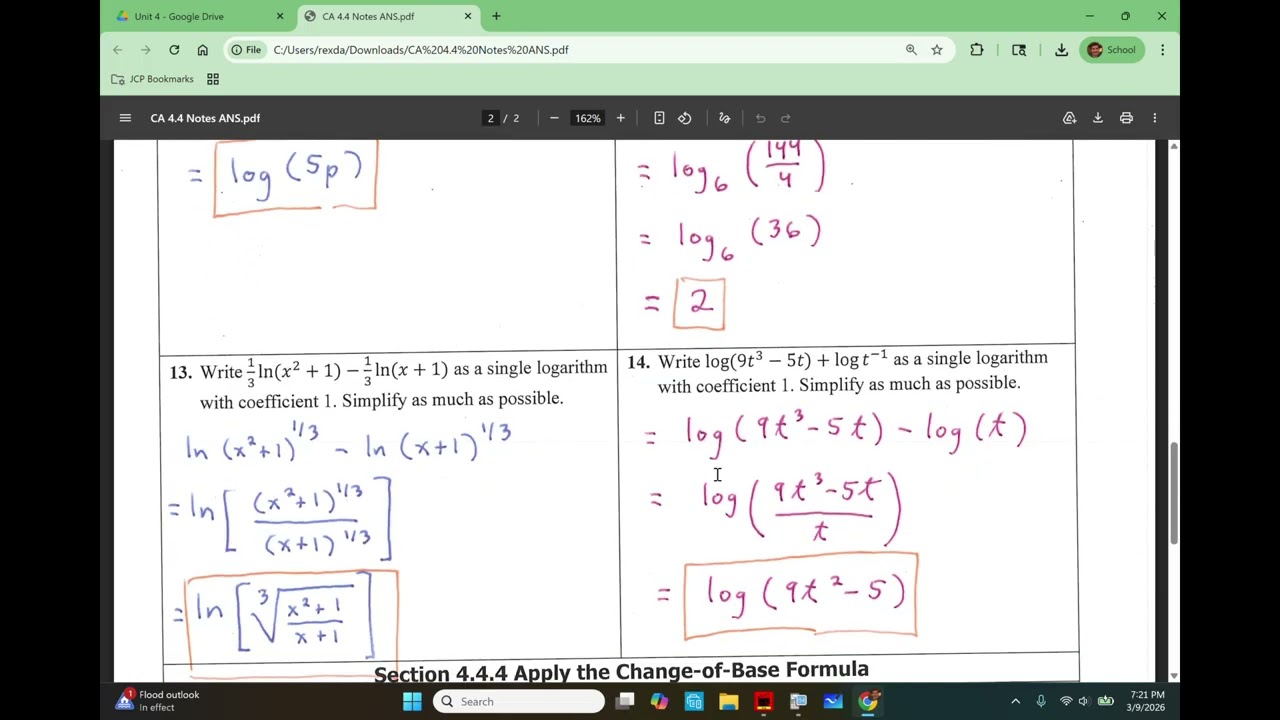
Task: Open the browser home page
Action: [203, 50]
